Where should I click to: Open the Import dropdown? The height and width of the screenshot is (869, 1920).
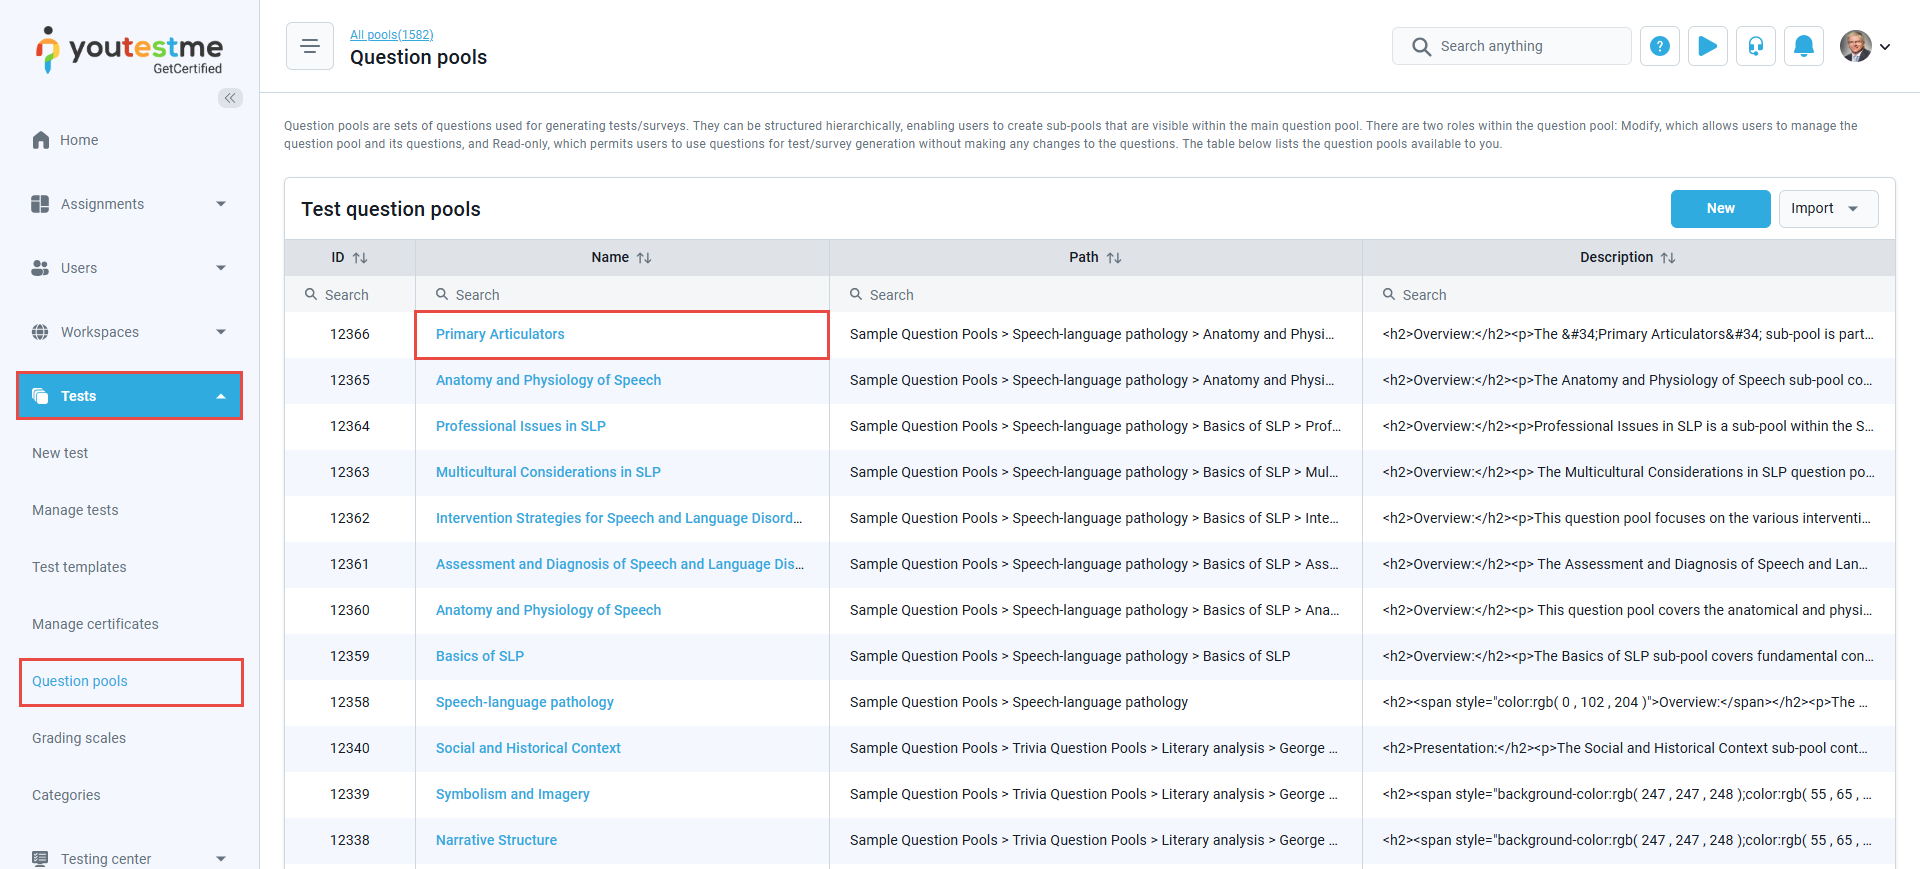[1828, 209]
